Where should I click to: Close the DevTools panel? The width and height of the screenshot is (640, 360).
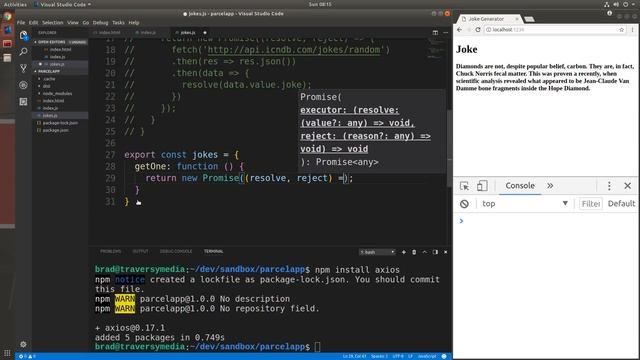pyautogui.click(x=628, y=186)
